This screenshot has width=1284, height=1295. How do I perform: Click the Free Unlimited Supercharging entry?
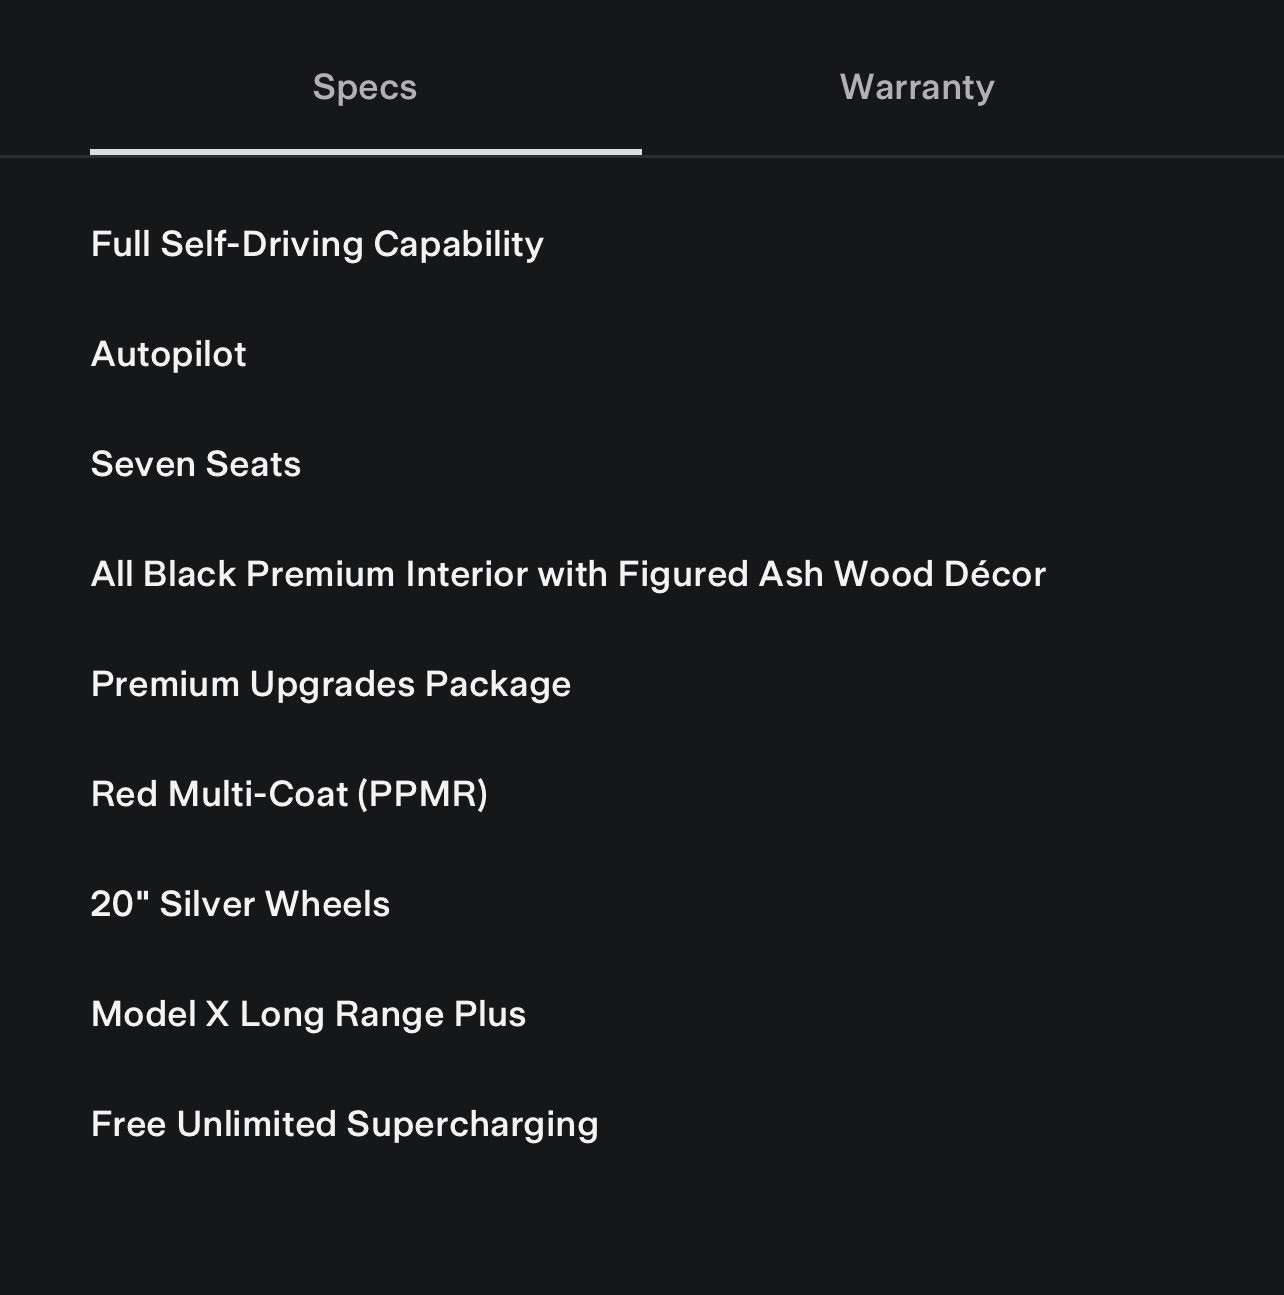tap(344, 1124)
